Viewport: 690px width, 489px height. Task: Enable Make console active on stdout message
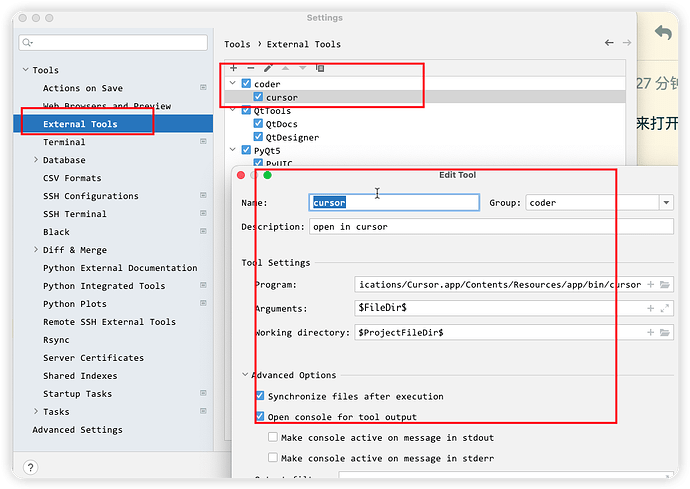(273, 438)
